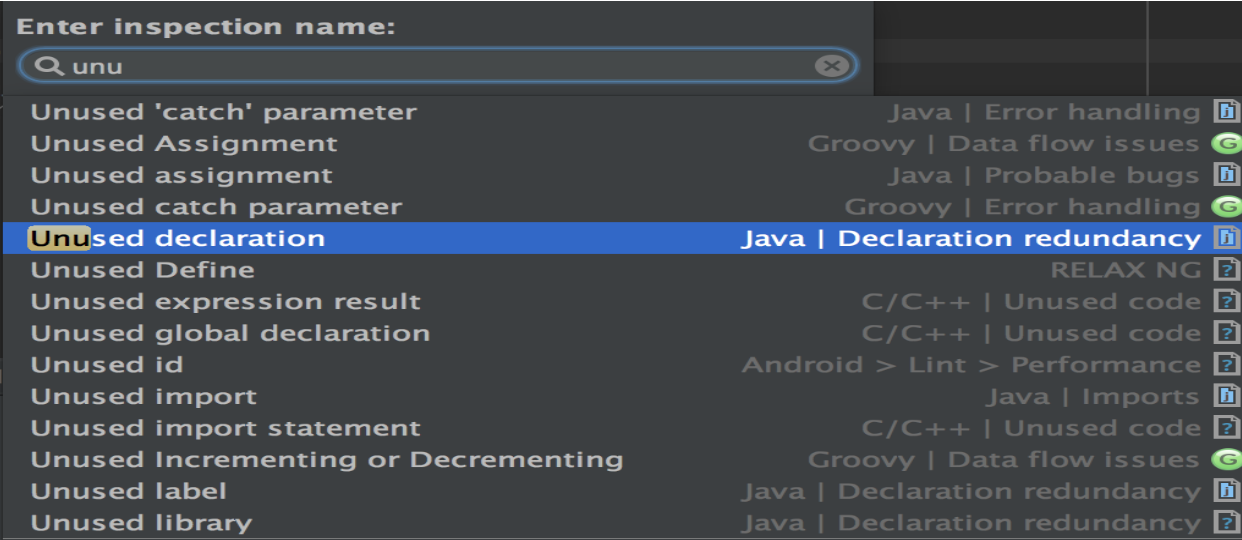This screenshot has height=540, width=1242.
Task: Click the Java icon on Unused import row
Action: 1226,397
